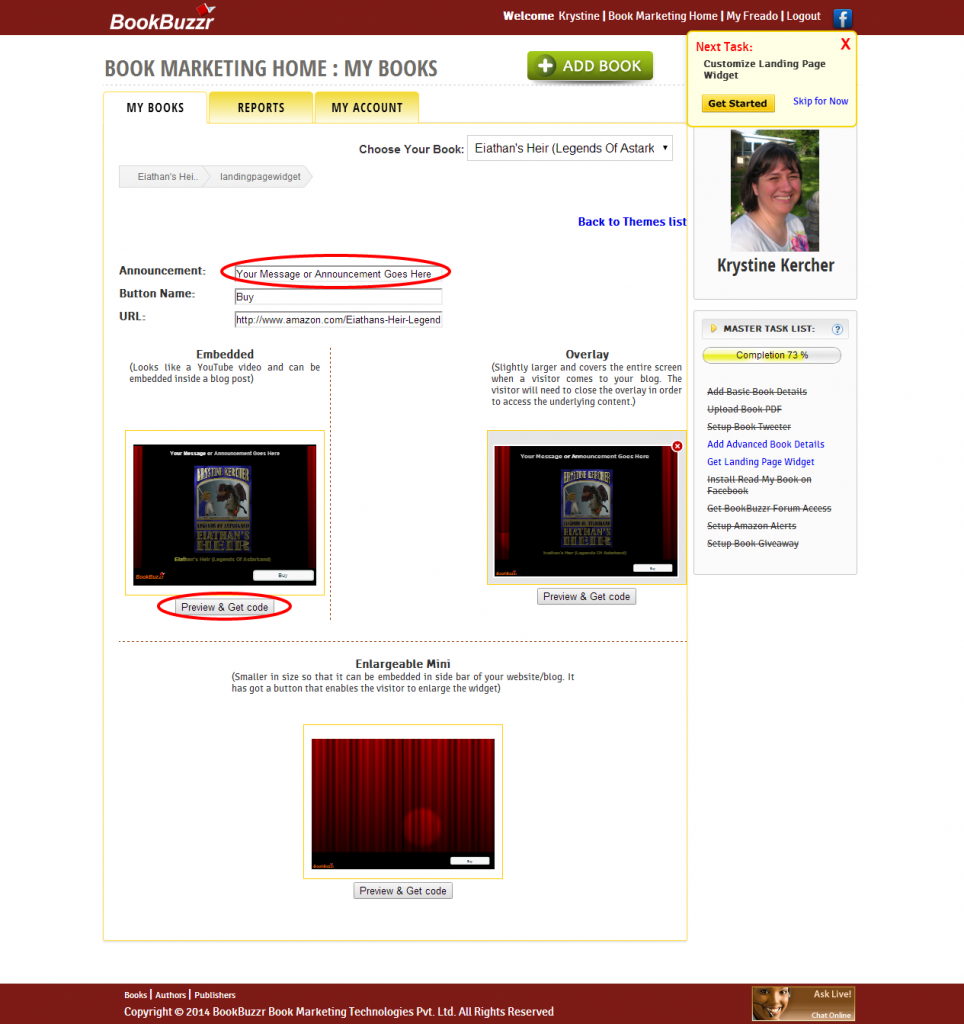
Task: Open the My Account tab
Action: 366,108
